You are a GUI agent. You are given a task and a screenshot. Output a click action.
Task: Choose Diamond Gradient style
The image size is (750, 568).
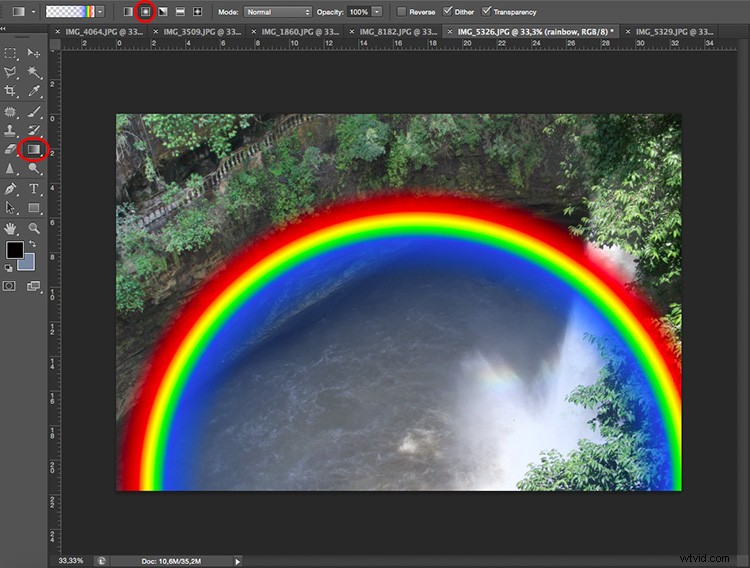[x=197, y=11]
